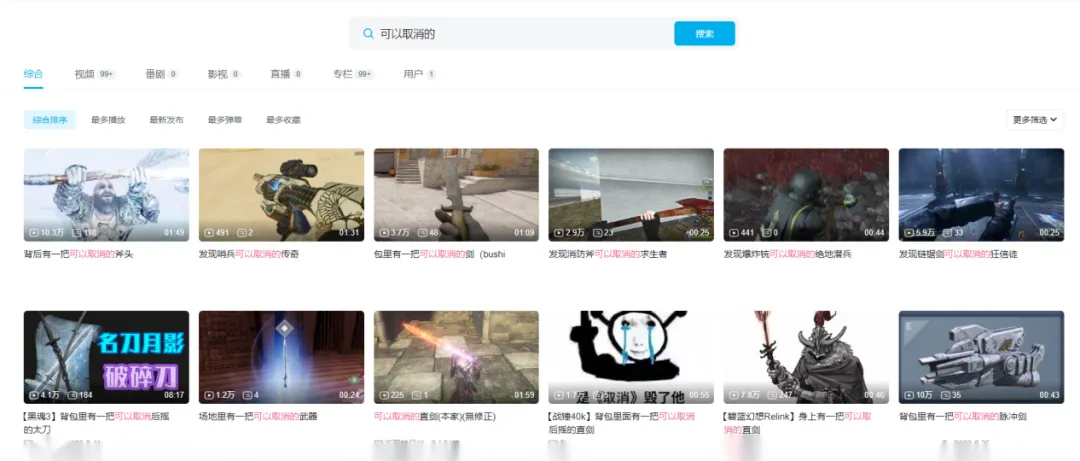Click the 01:49 duration on 斧头 video

174,233
